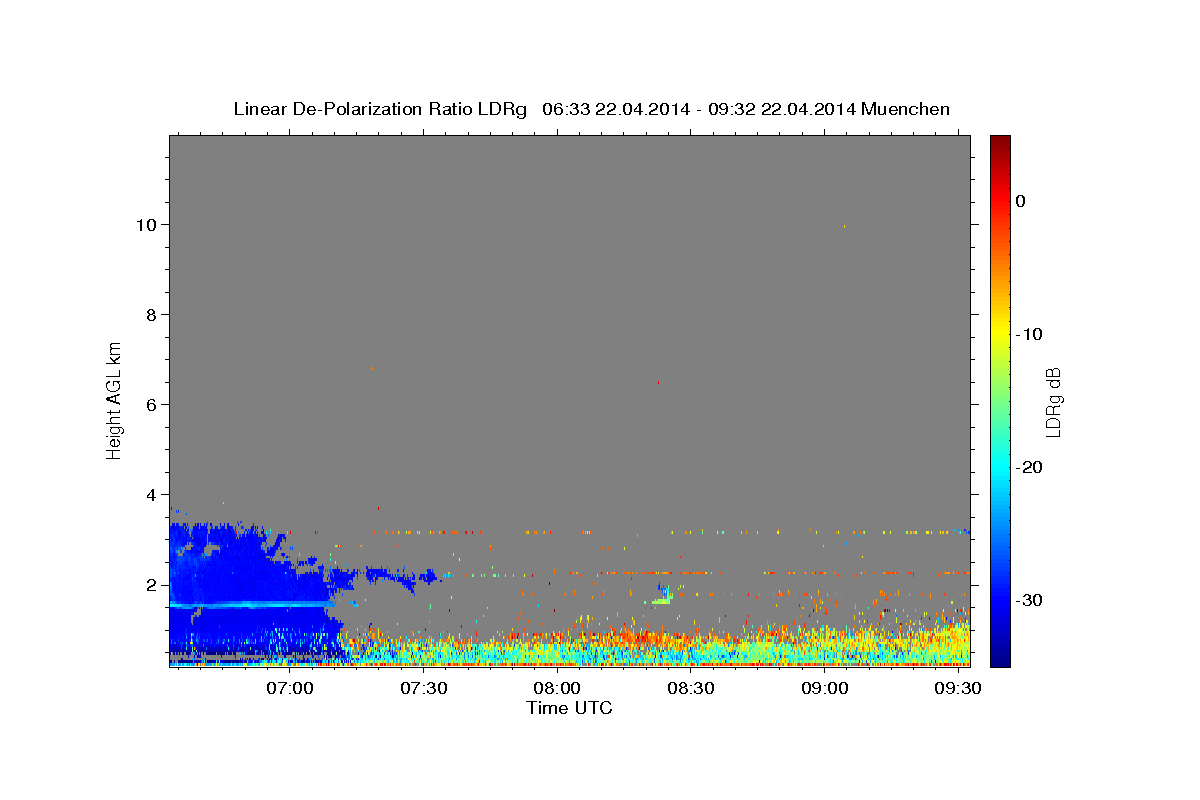Click the 09:30 time tick label
This screenshot has width=1200, height=800.
point(957,688)
